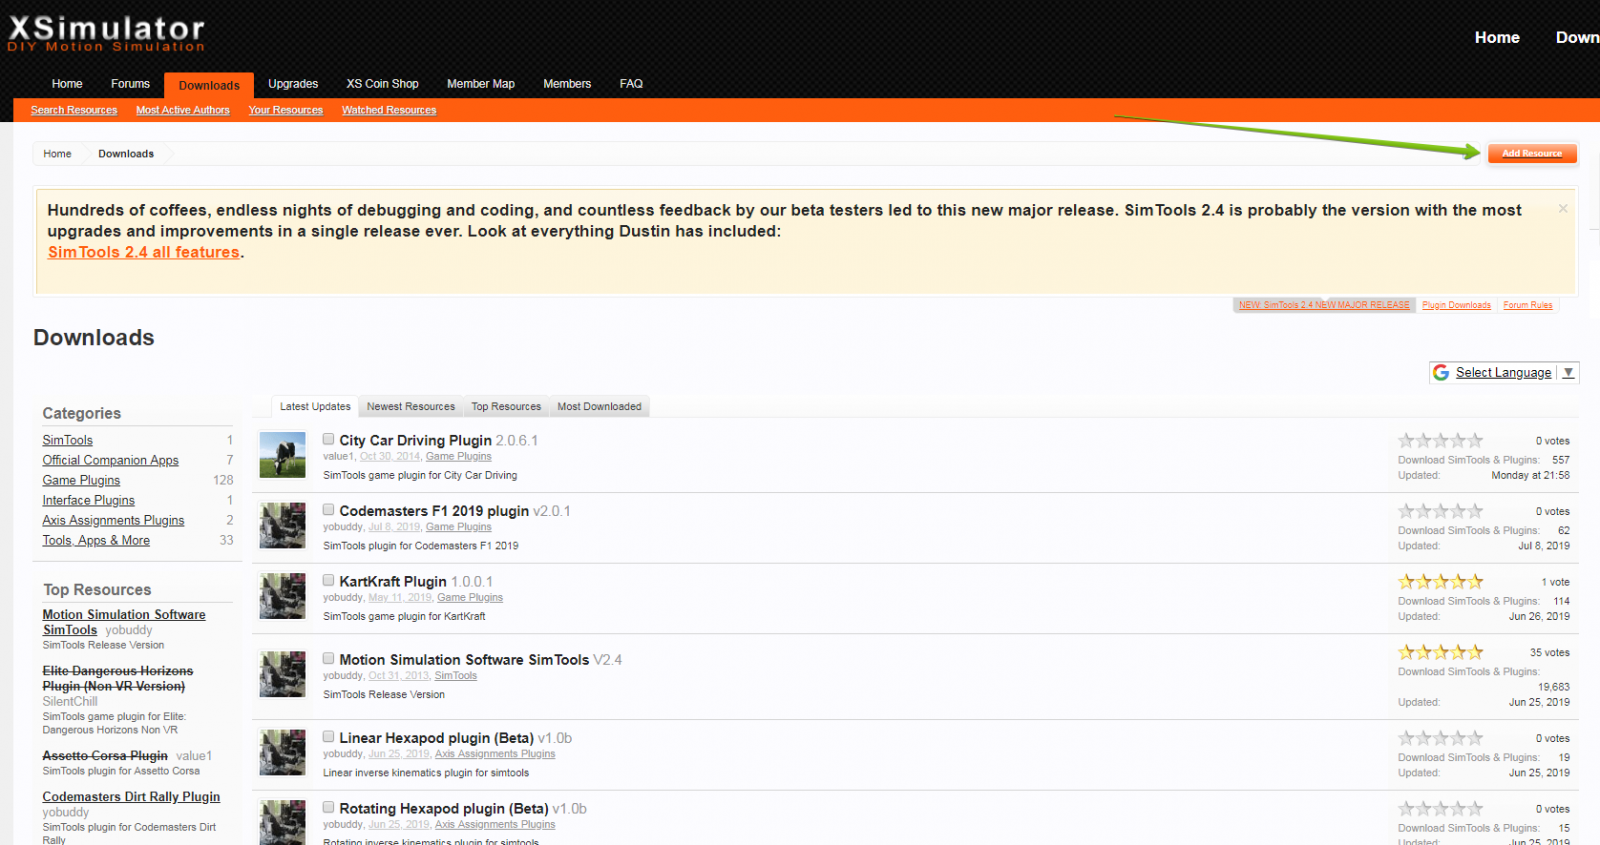Screen dimensions: 1600x845
Task: Open the Motion Simulation Software SimTools thumbnail
Action: pos(282,674)
